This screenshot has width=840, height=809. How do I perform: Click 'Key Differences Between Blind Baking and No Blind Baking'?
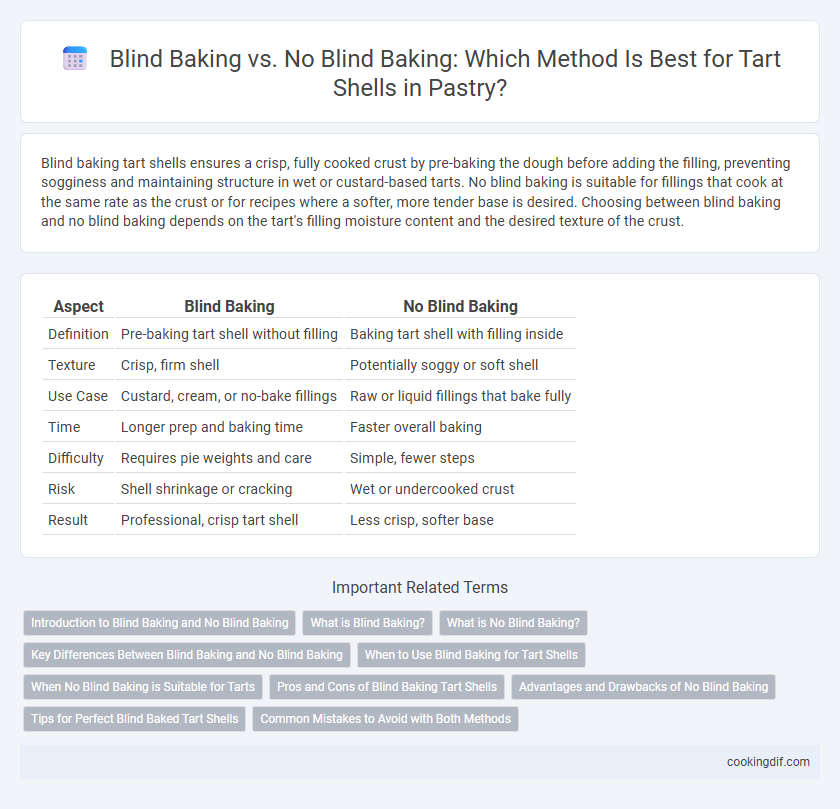pyautogui.click(x=187, y=655)
